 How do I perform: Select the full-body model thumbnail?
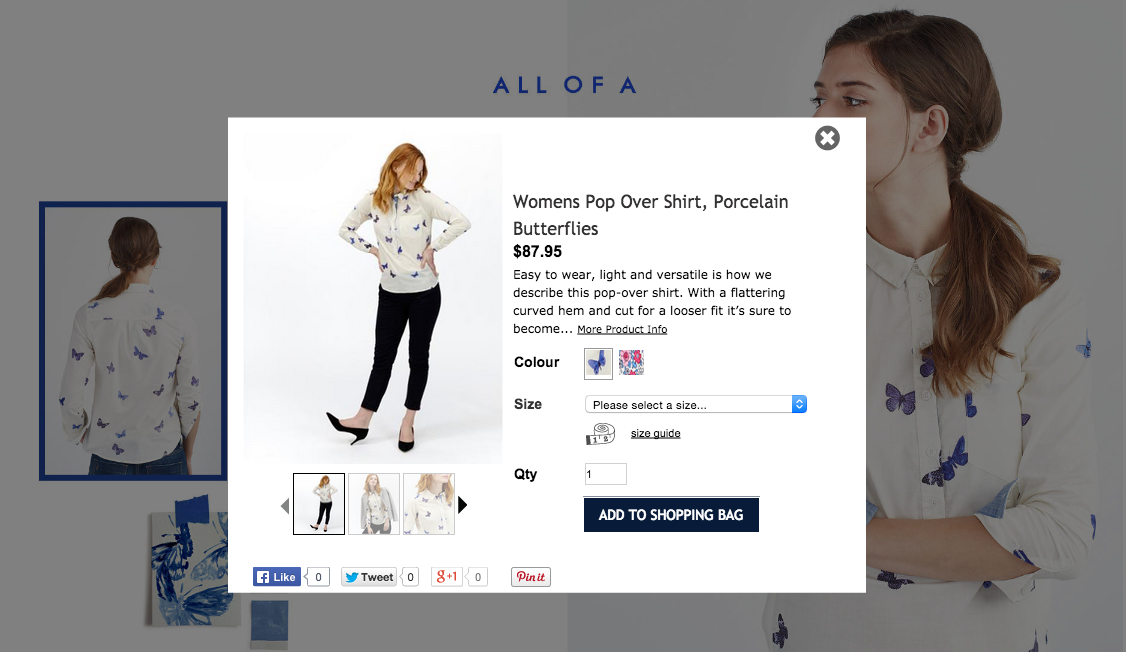point(319,503)
